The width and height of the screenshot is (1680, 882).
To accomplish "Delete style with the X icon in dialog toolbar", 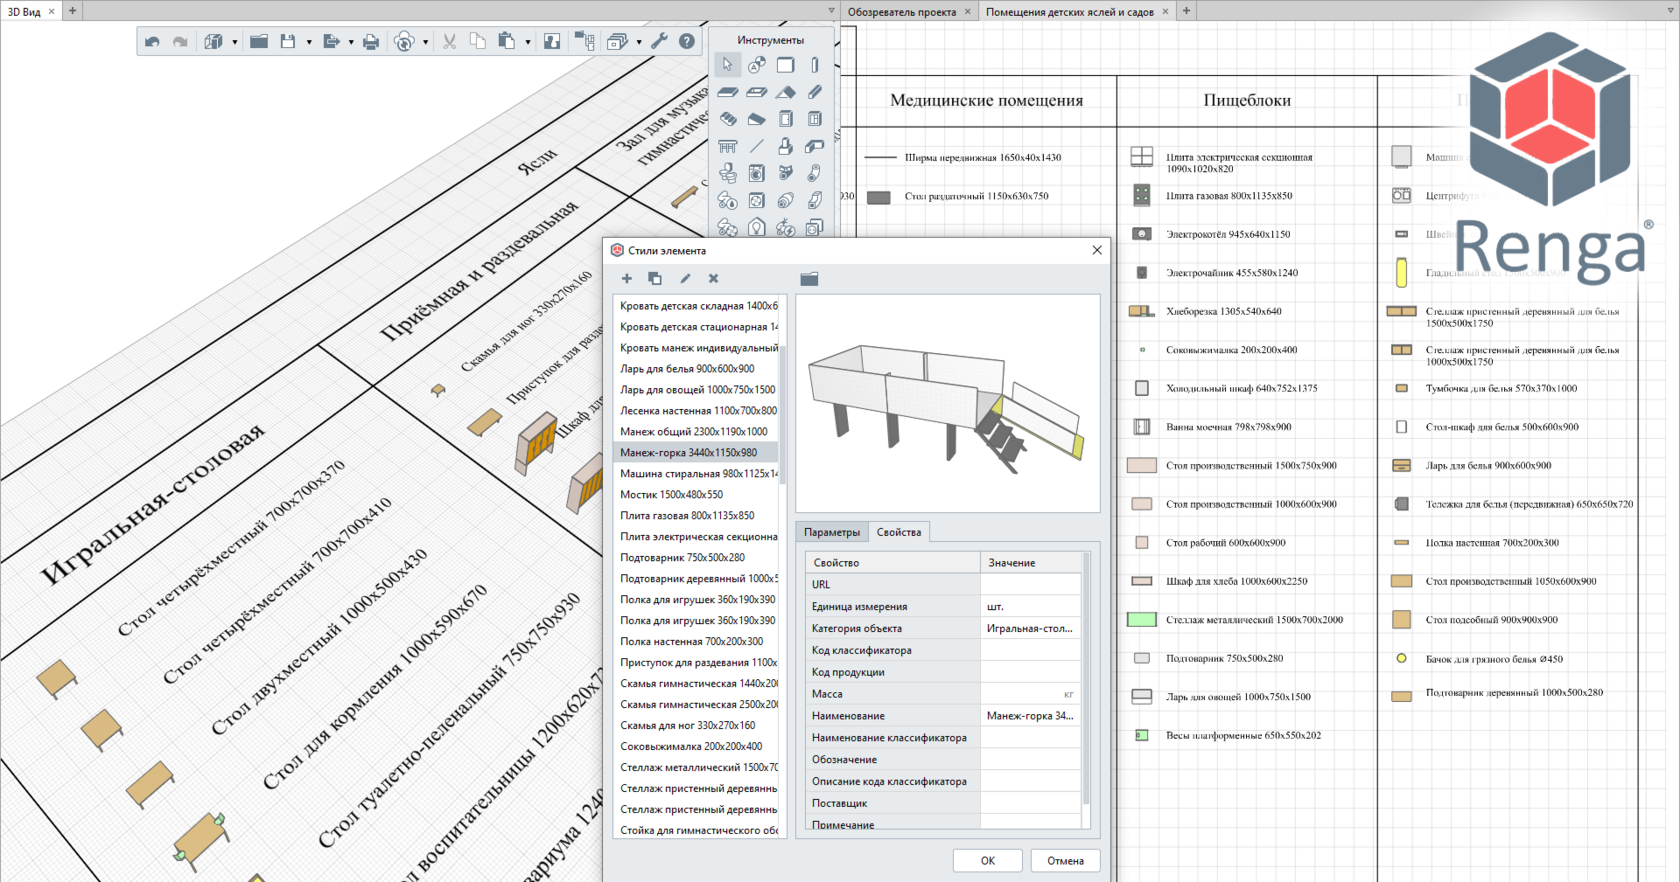I will 713,279.
